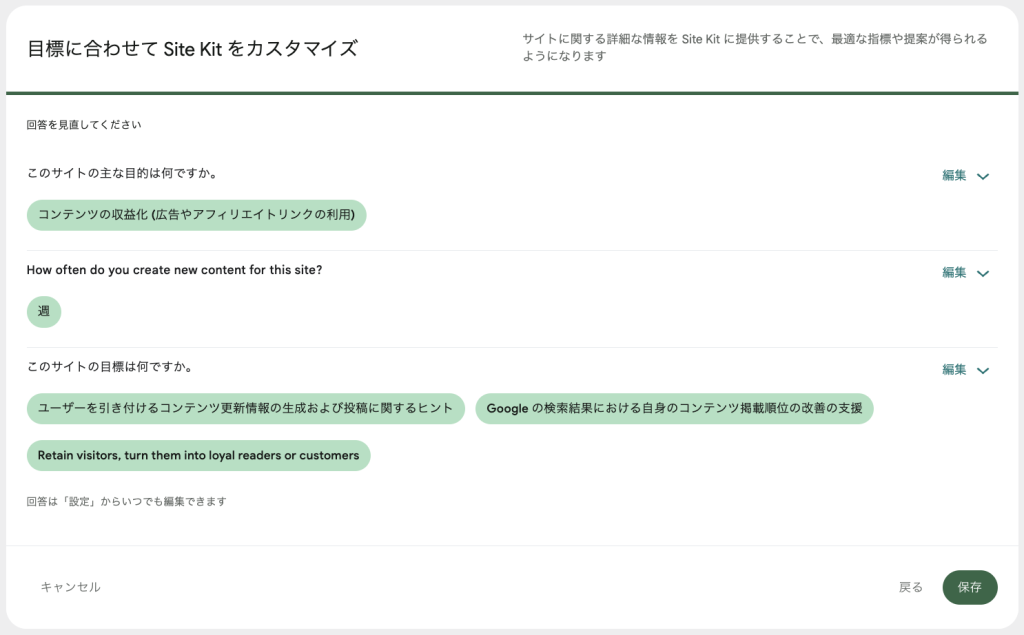The image size is (1024, 635).
Task: Expand the chevron beside the first Edit link
Action: click(x=982, y=175)
